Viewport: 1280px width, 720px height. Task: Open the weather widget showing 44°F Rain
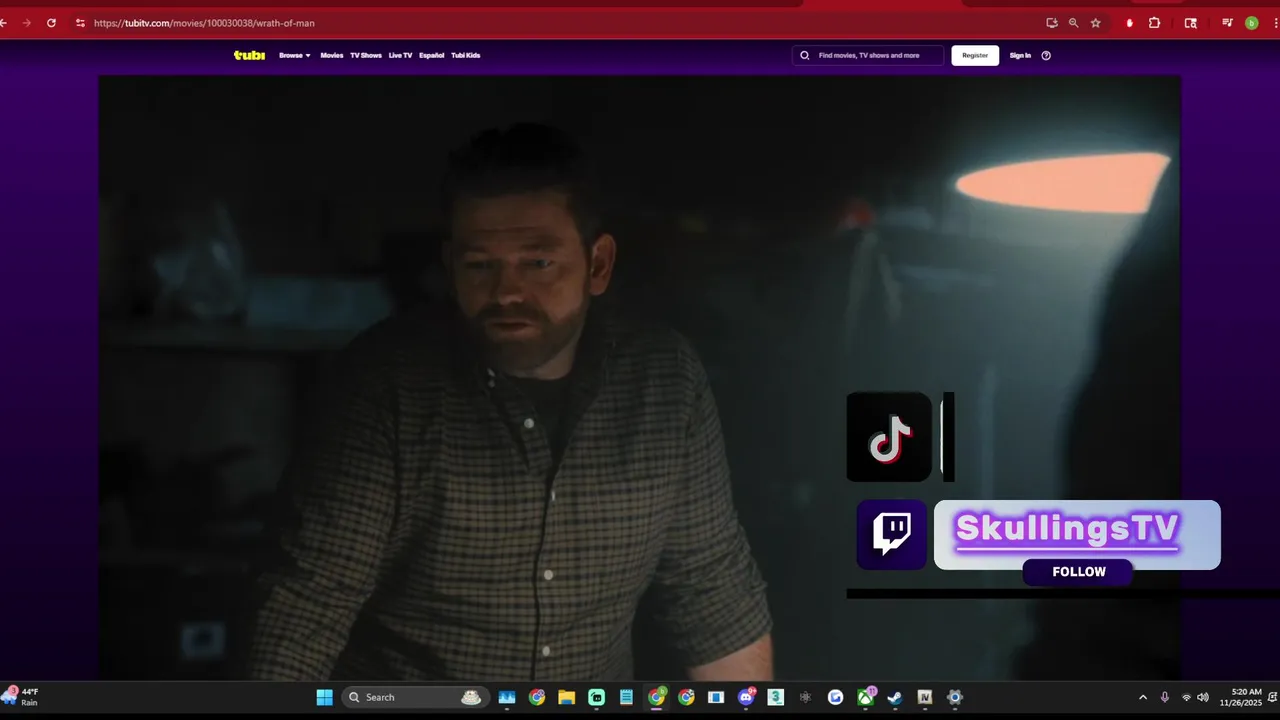tap(21, 697)
